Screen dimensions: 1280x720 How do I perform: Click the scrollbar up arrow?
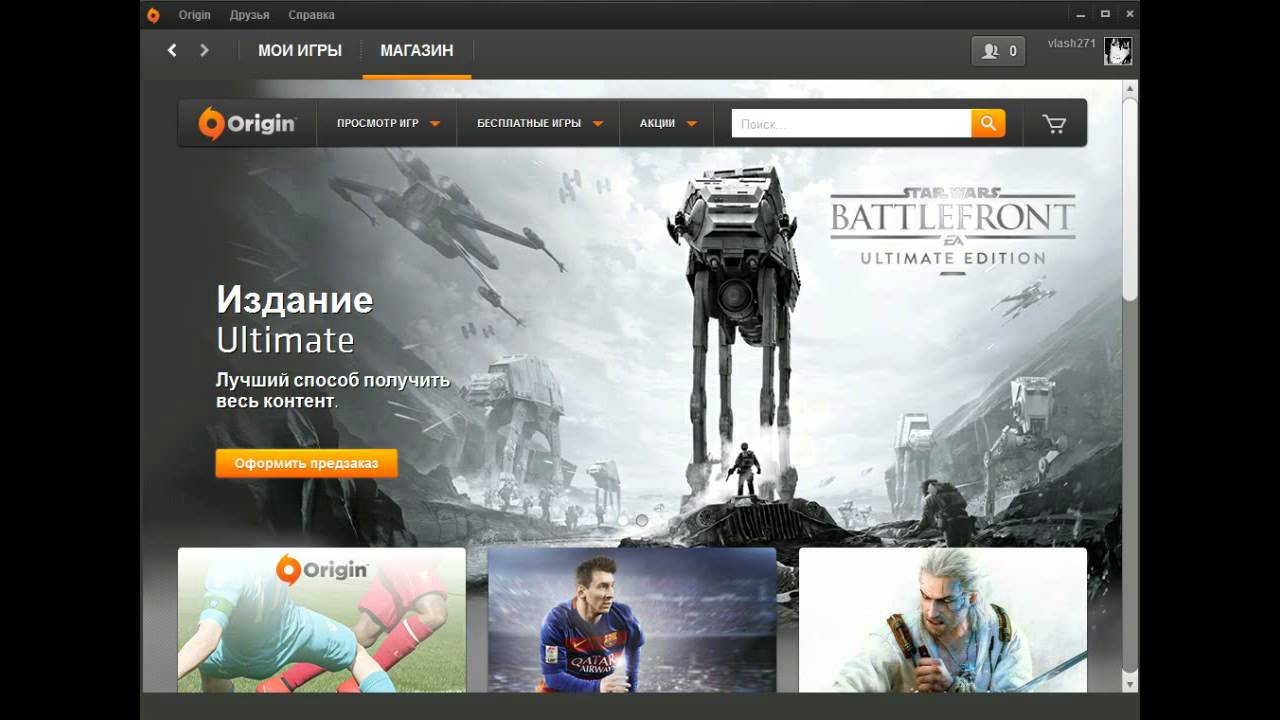[x=1130, y=88]
